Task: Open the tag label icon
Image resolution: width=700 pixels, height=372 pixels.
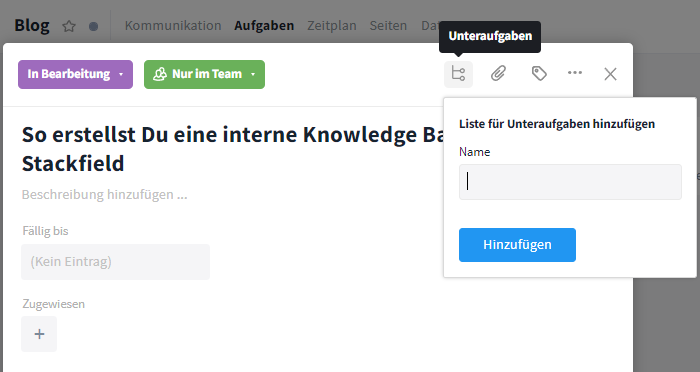Action: 539,73
